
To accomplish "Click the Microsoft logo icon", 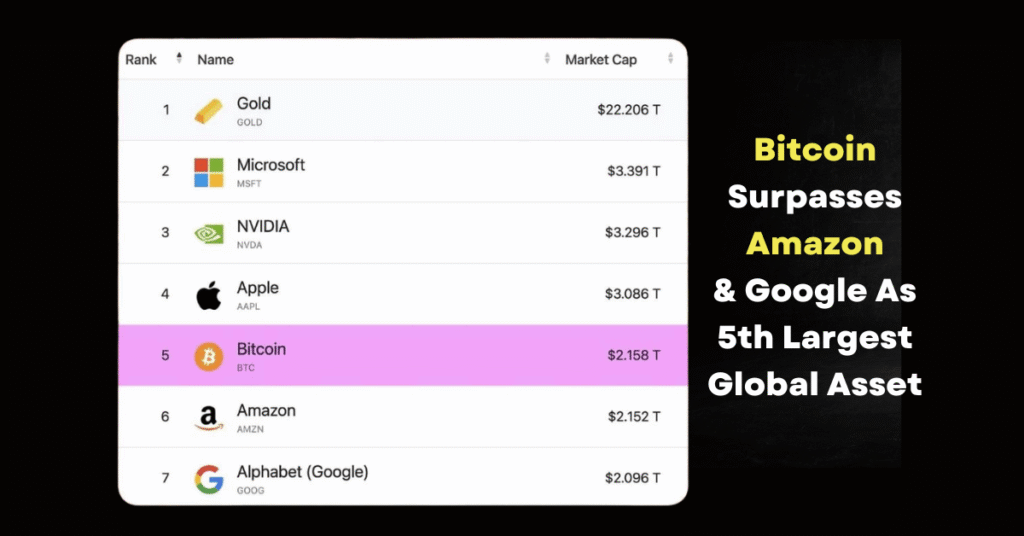I will [x=209, y=172].
